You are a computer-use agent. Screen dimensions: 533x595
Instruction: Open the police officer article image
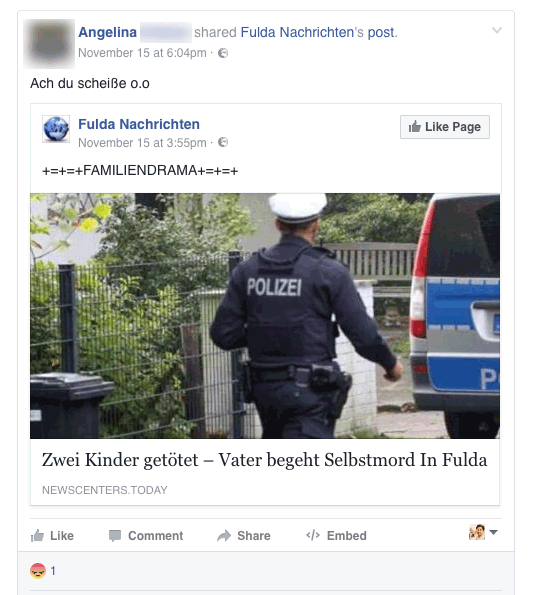265,316
